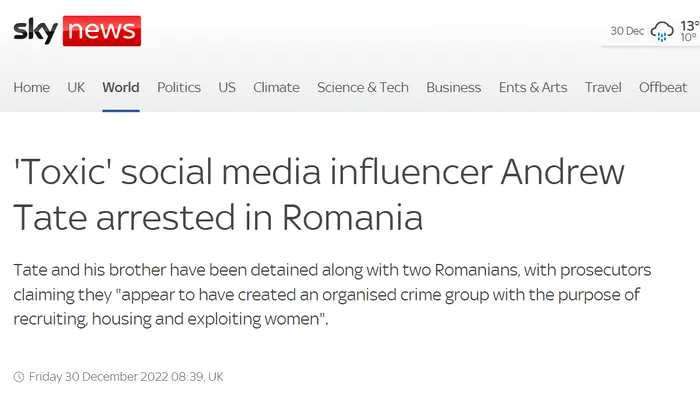
Task: Select the Offbeat tab
Action: (663, 87)
